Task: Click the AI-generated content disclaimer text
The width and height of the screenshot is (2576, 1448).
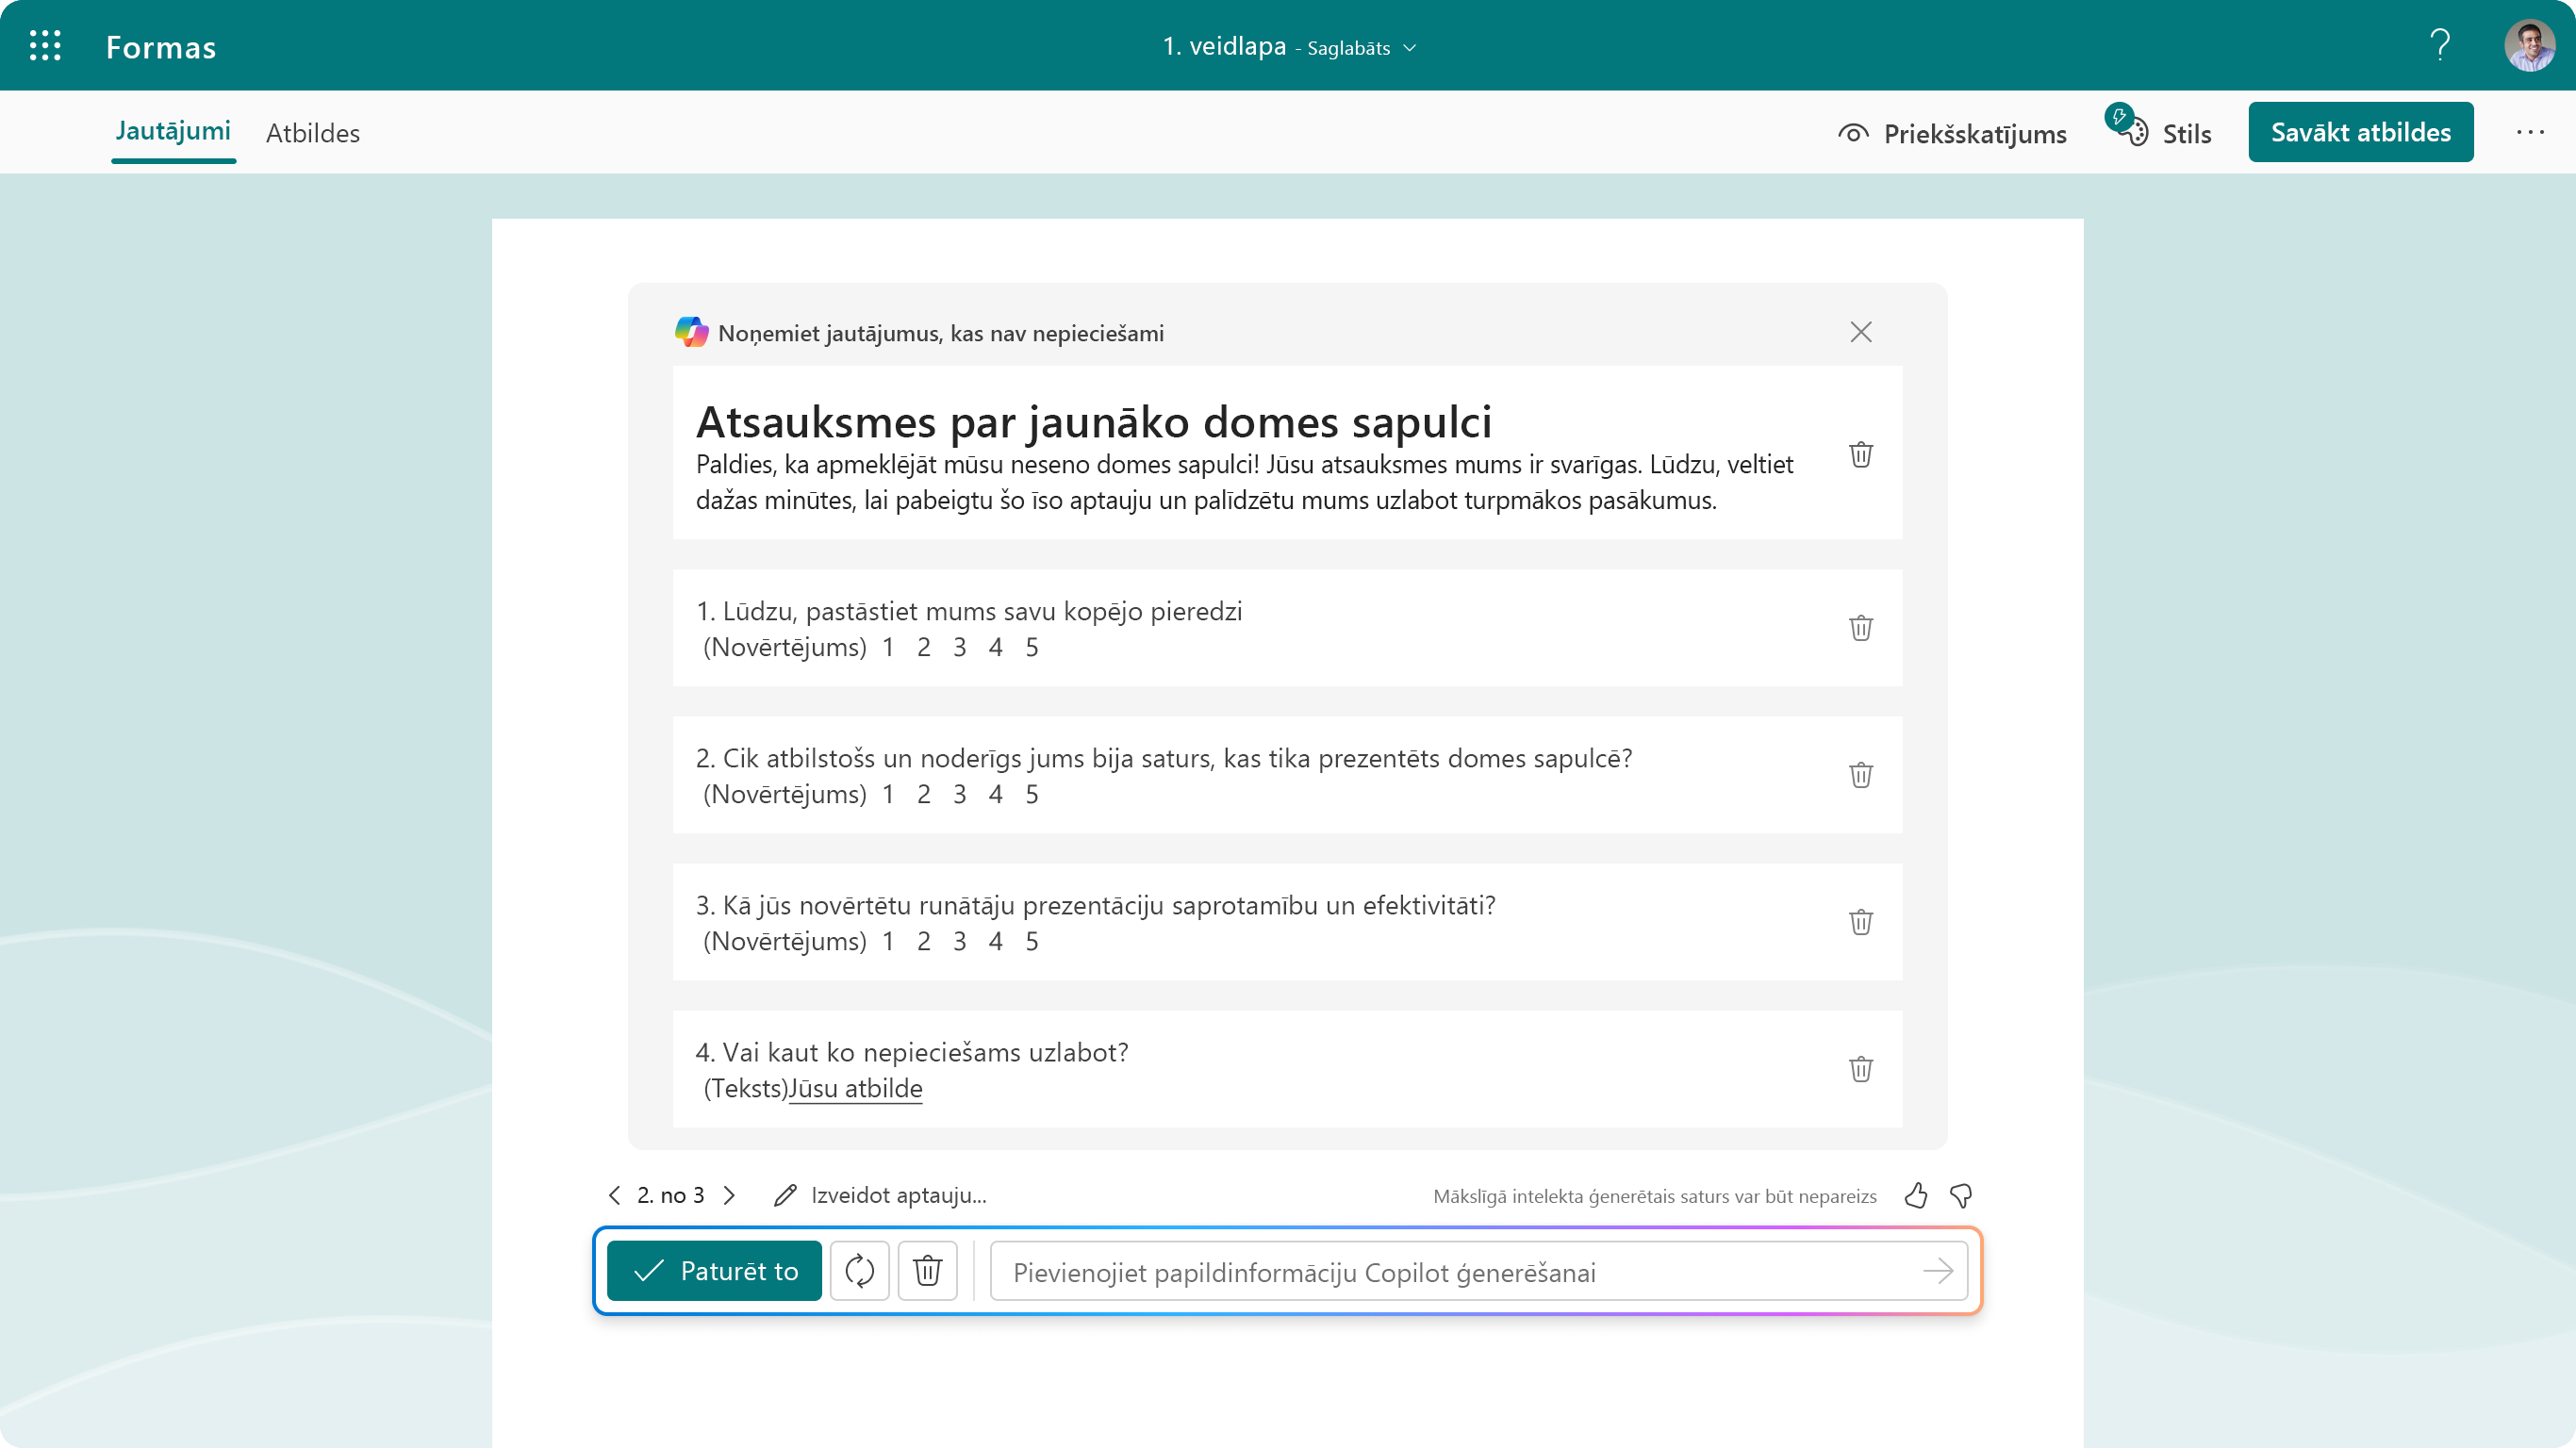Action: point(1655,1196)
